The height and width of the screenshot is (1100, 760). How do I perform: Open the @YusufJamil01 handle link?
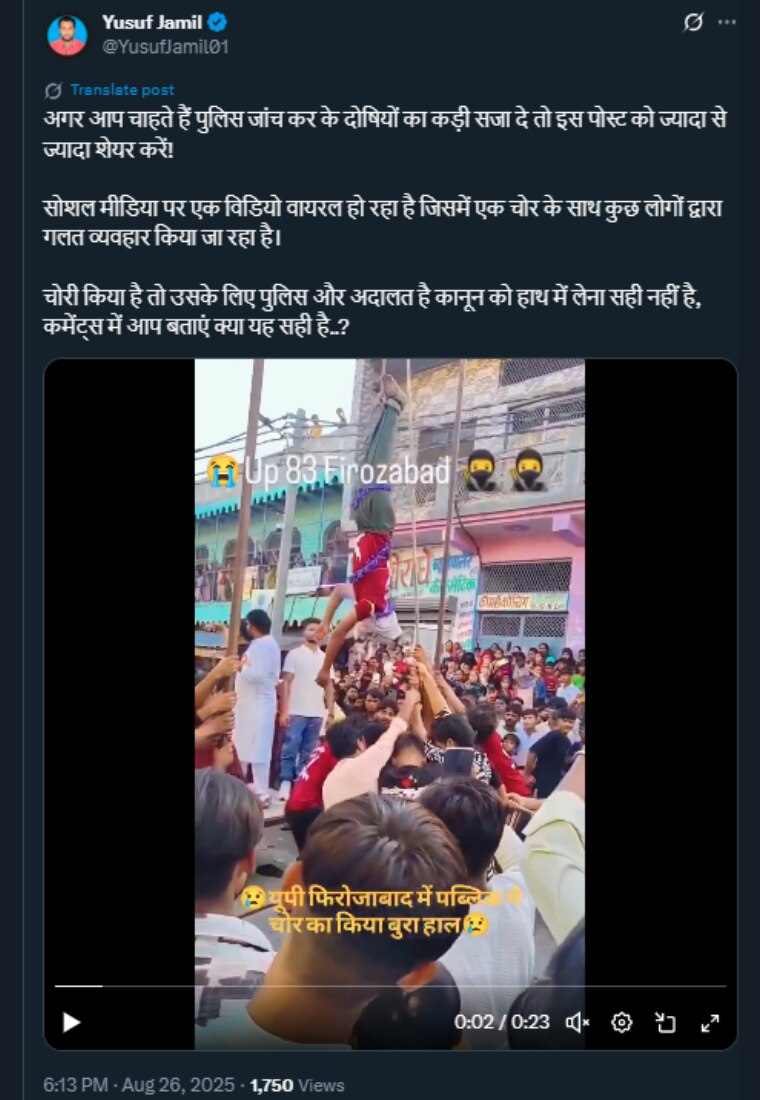coord(165,46)
